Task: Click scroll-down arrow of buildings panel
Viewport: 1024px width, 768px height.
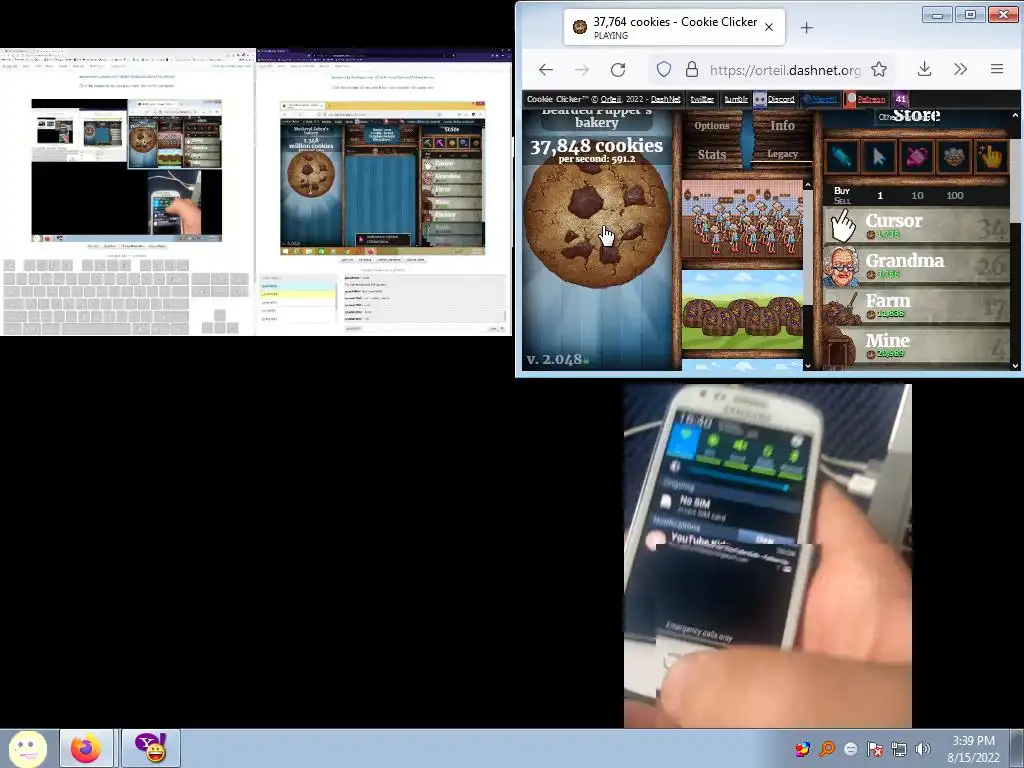Action: 808,366
